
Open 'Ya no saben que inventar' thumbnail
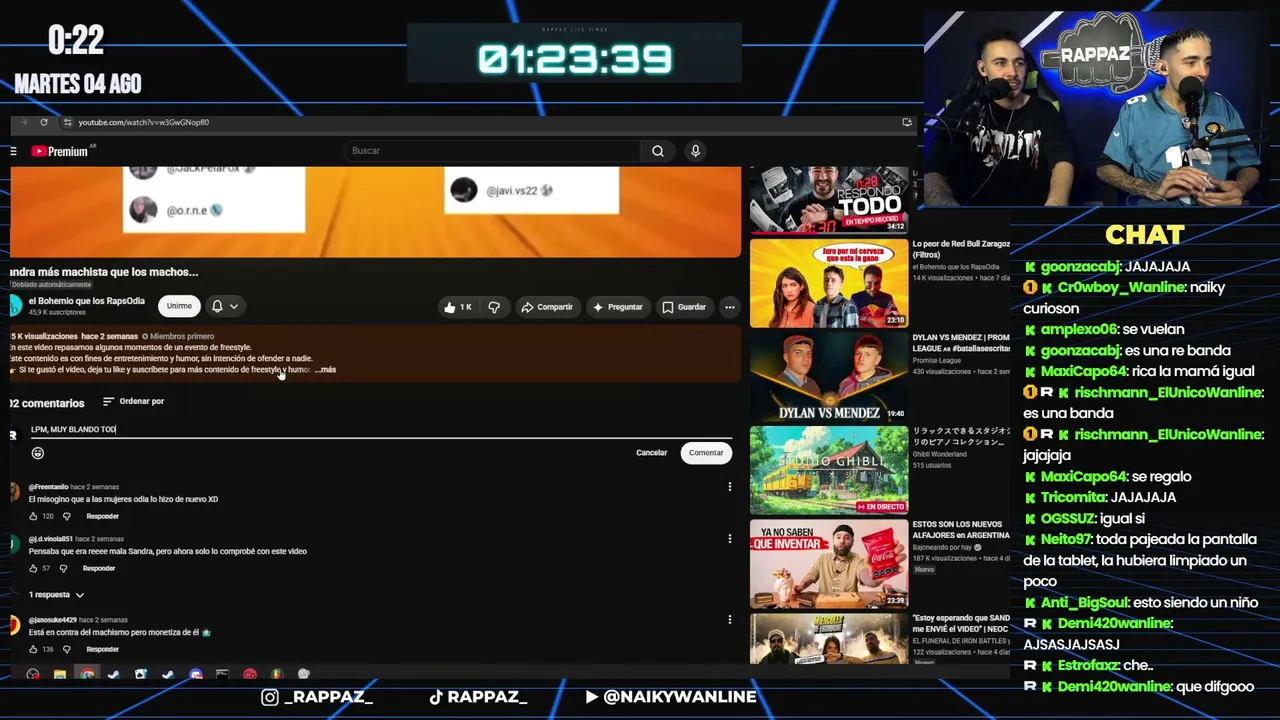tap(829, 563)
